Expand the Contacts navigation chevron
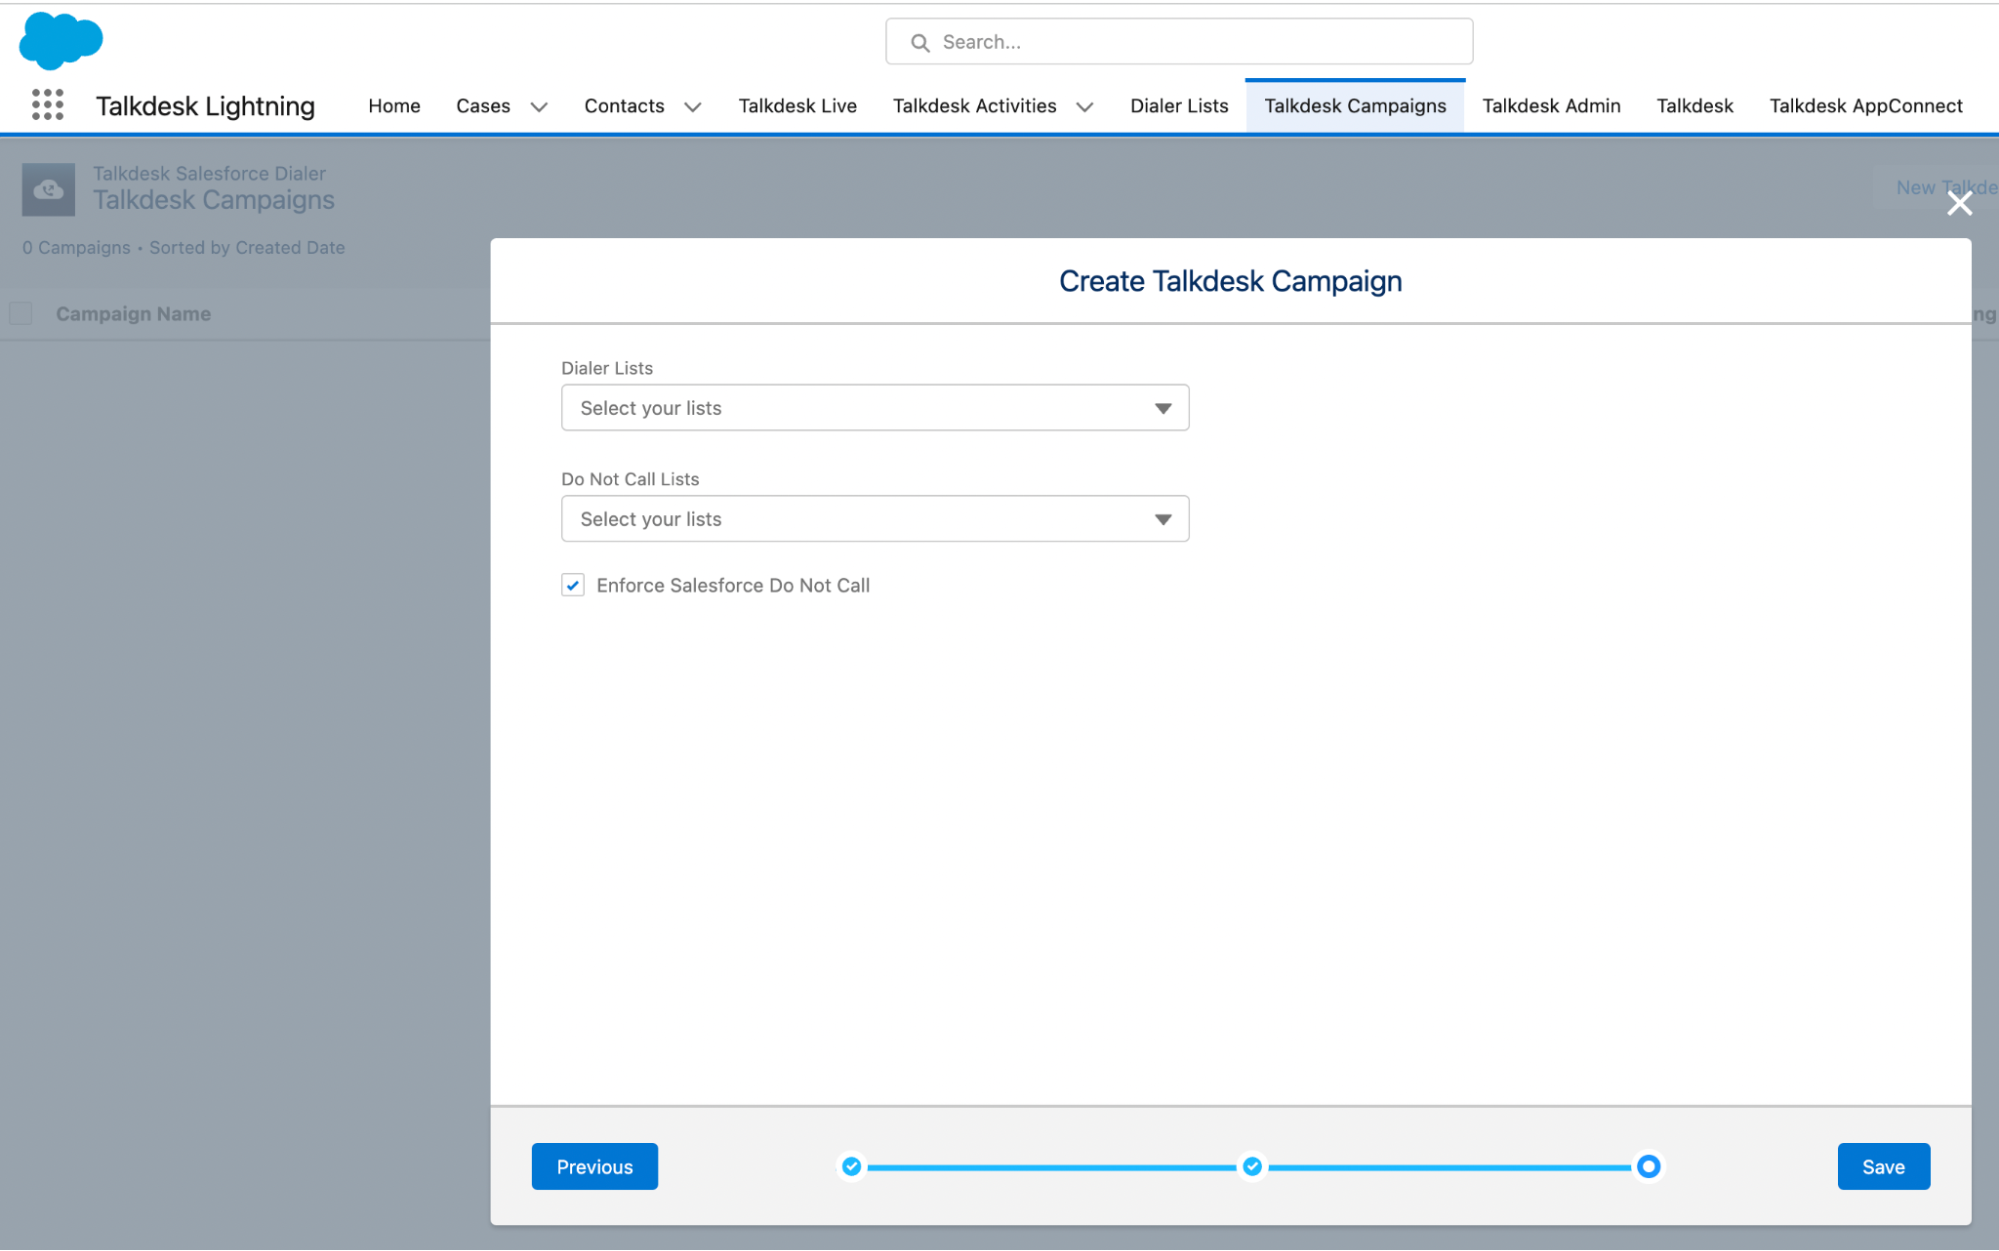Screen dimensions: 1999x1251 693,107
